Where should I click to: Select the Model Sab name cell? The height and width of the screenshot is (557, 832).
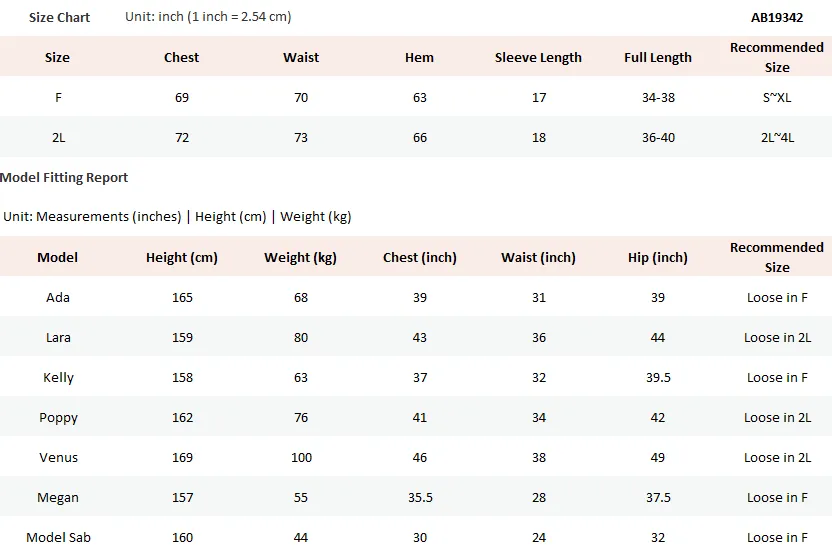pos(58,537)
